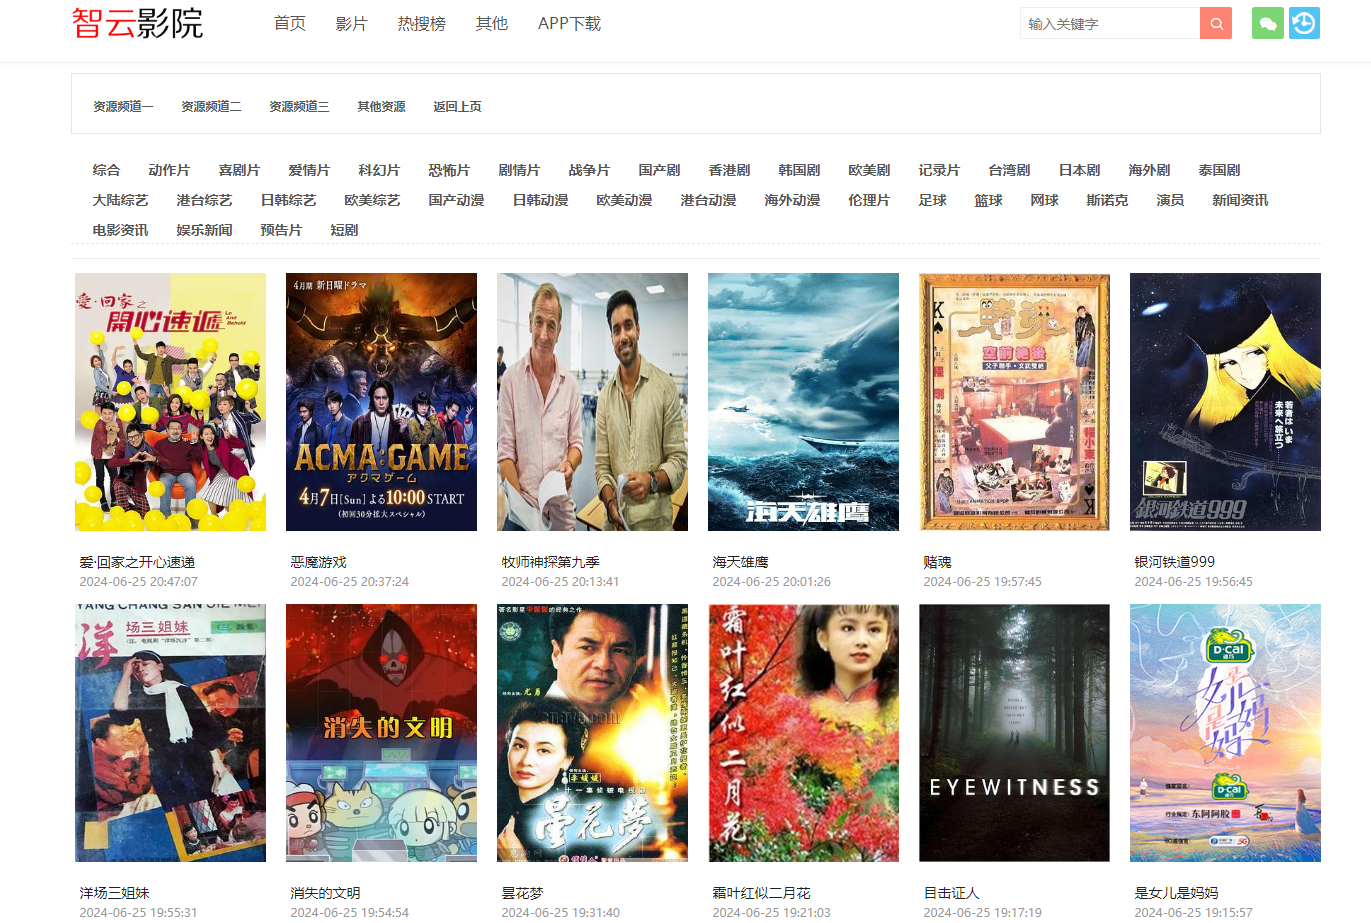Filter by 剧情片 category
1371x923 pixels.
519,170
